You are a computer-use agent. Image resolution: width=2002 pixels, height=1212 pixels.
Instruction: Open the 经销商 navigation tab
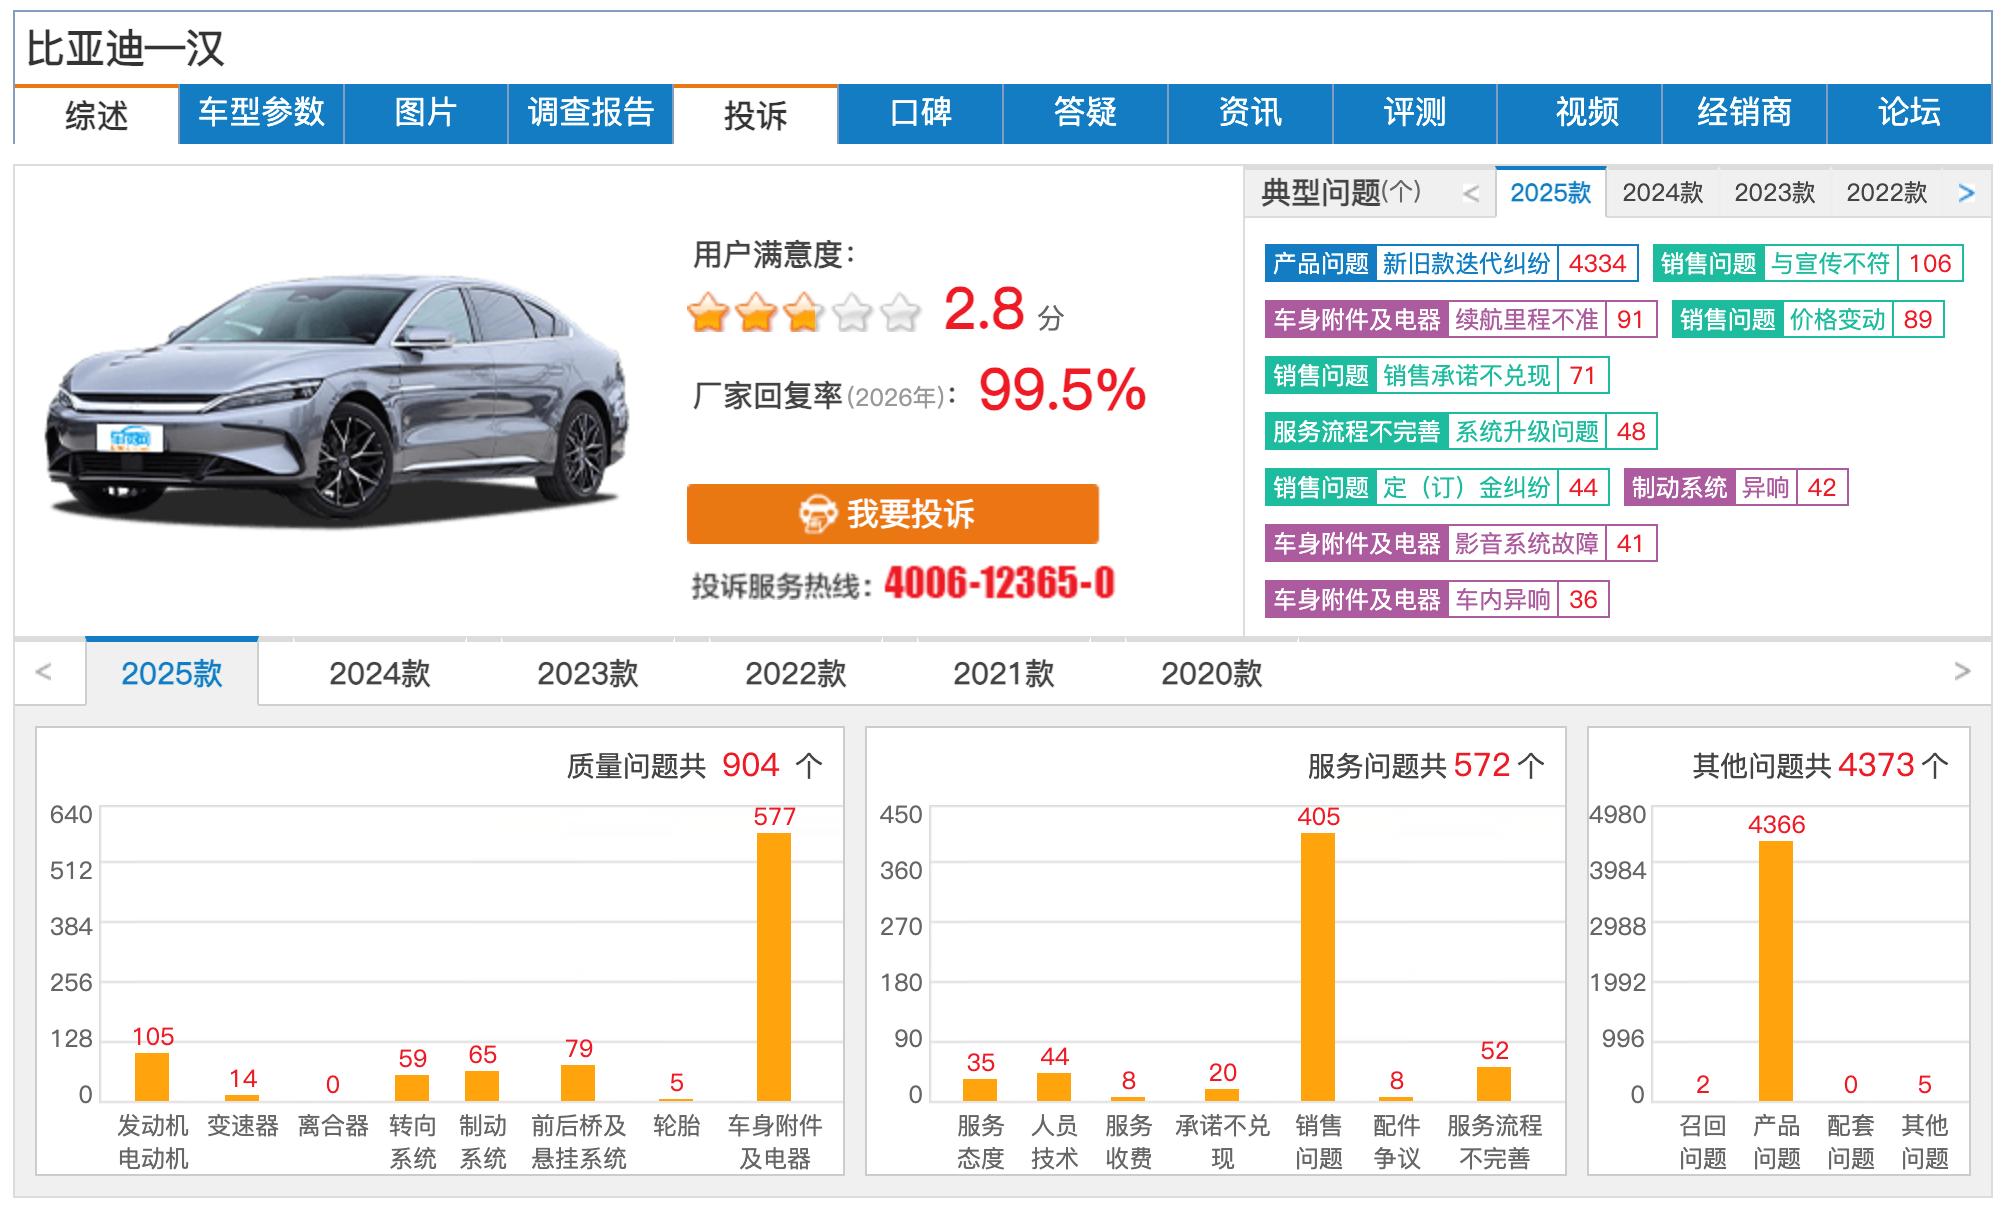click(1744, 113)
